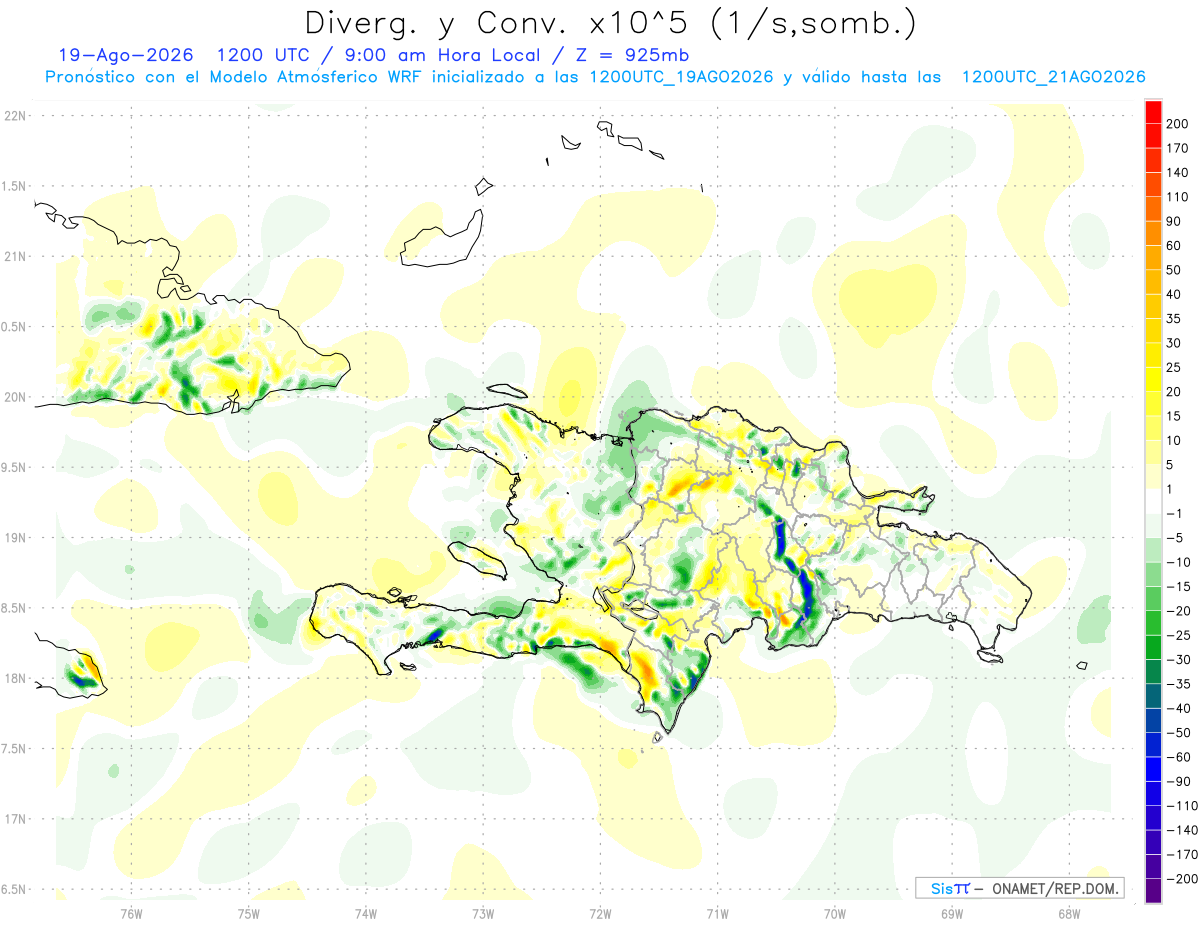Click the '6.5N' latitude label
The width and height of the screenshot is (1200, 927).
[x=14, y=889]
